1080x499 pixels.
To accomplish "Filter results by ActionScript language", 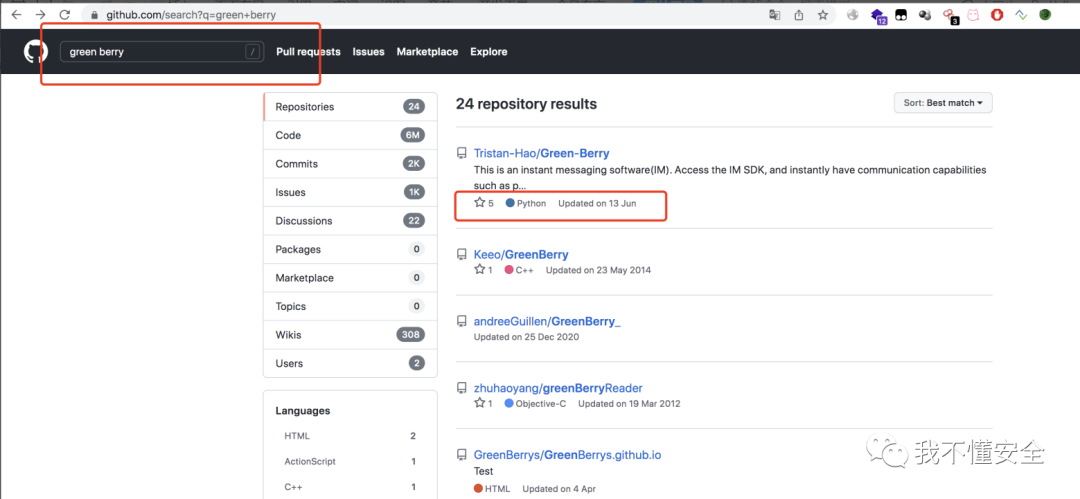I will click(x=350, y=462).
